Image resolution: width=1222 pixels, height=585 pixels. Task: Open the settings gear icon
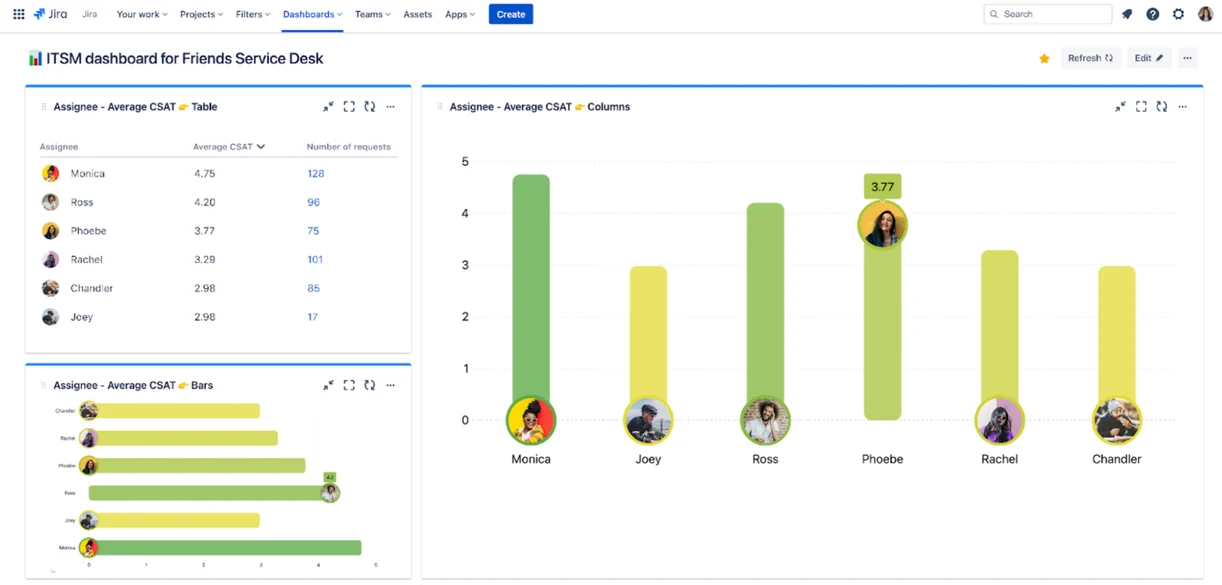pos(1178,14)
